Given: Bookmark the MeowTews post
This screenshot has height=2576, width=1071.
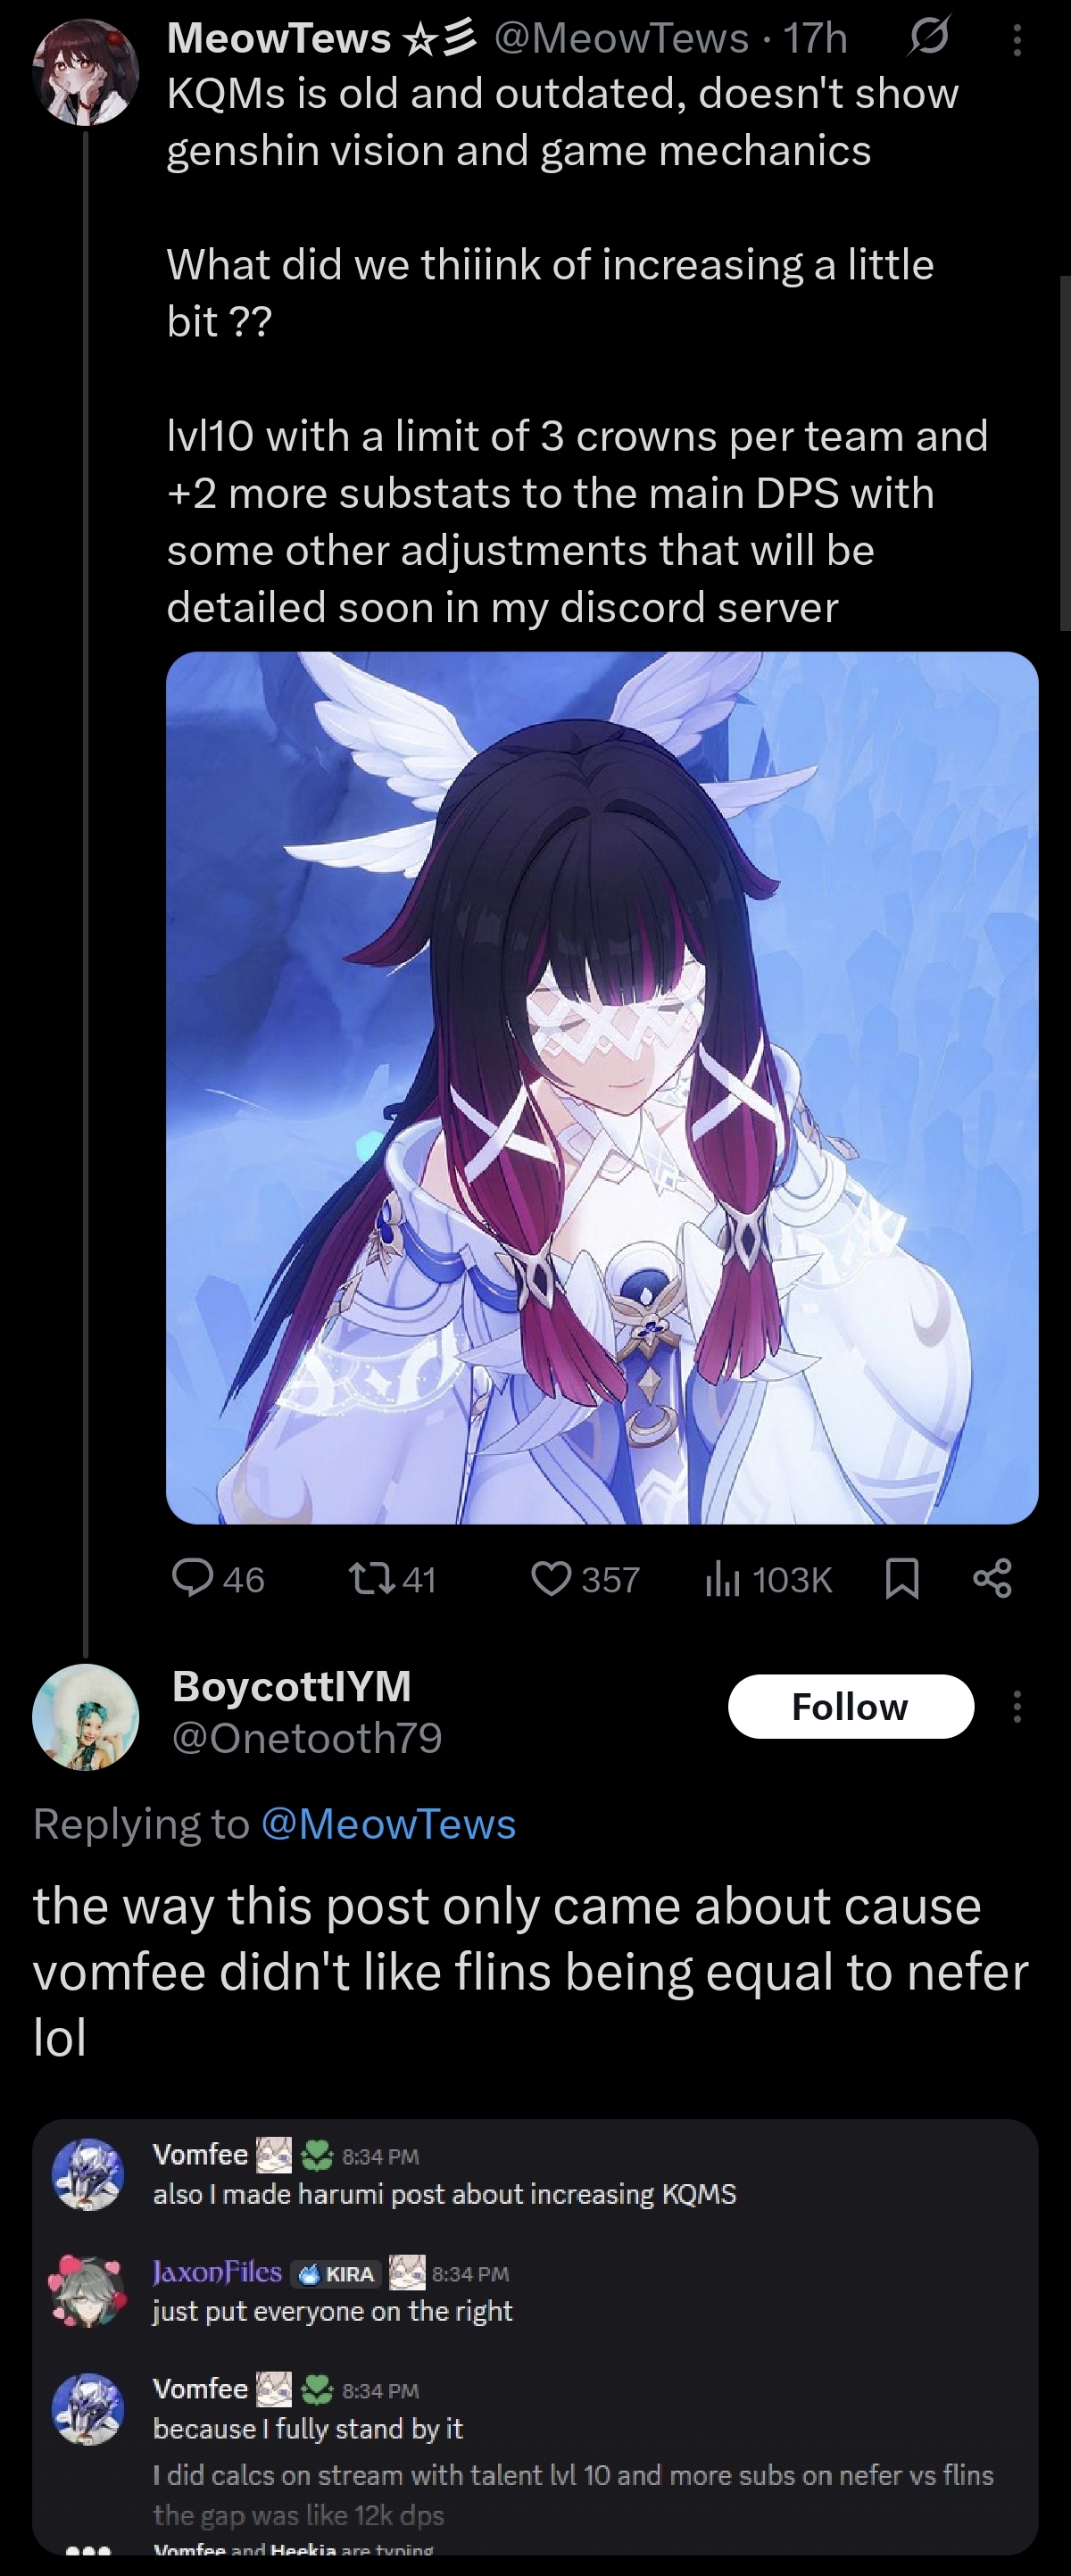Looking at the screenshot, I should (902, 1579).
